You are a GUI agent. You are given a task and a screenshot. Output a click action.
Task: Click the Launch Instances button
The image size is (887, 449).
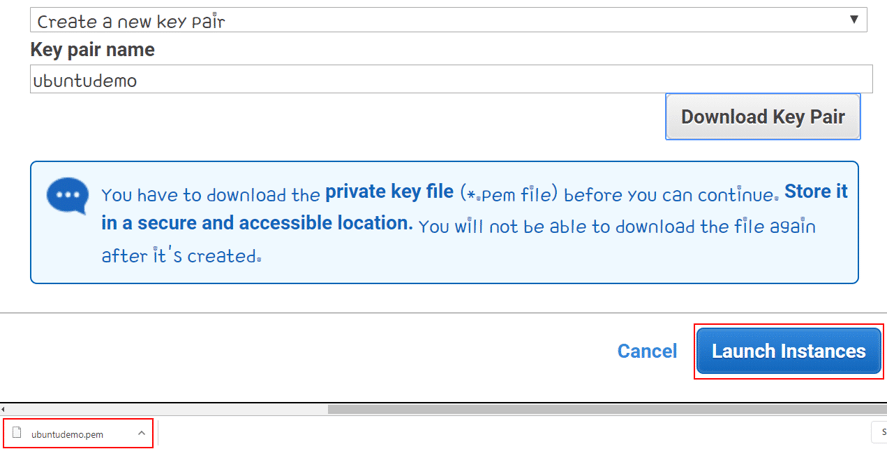point(789,351)
